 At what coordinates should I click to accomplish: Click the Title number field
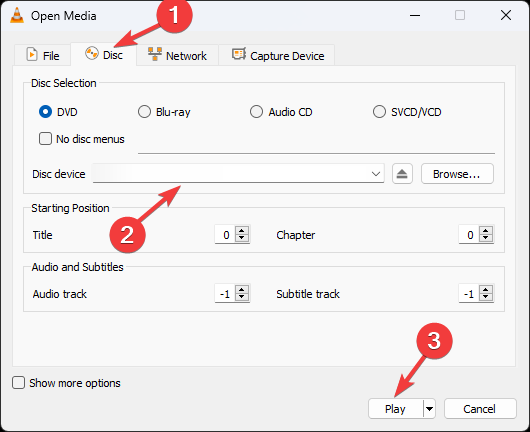point(225,235)
